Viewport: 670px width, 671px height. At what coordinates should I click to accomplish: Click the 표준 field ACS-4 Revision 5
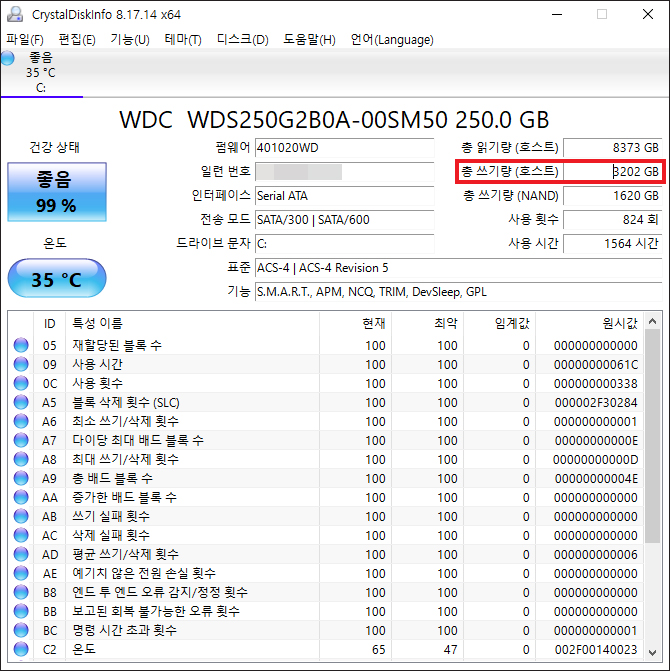click(459, 268)
